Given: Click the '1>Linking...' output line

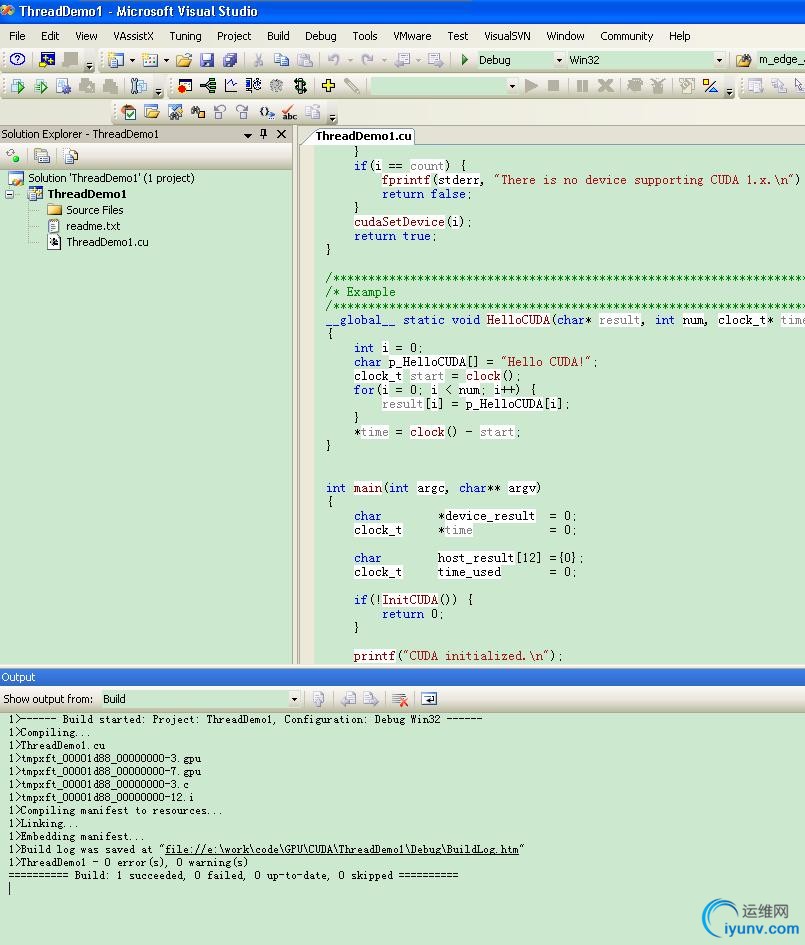Looking at the screenshot, I should pyautogui.click(x=43, y=823).
